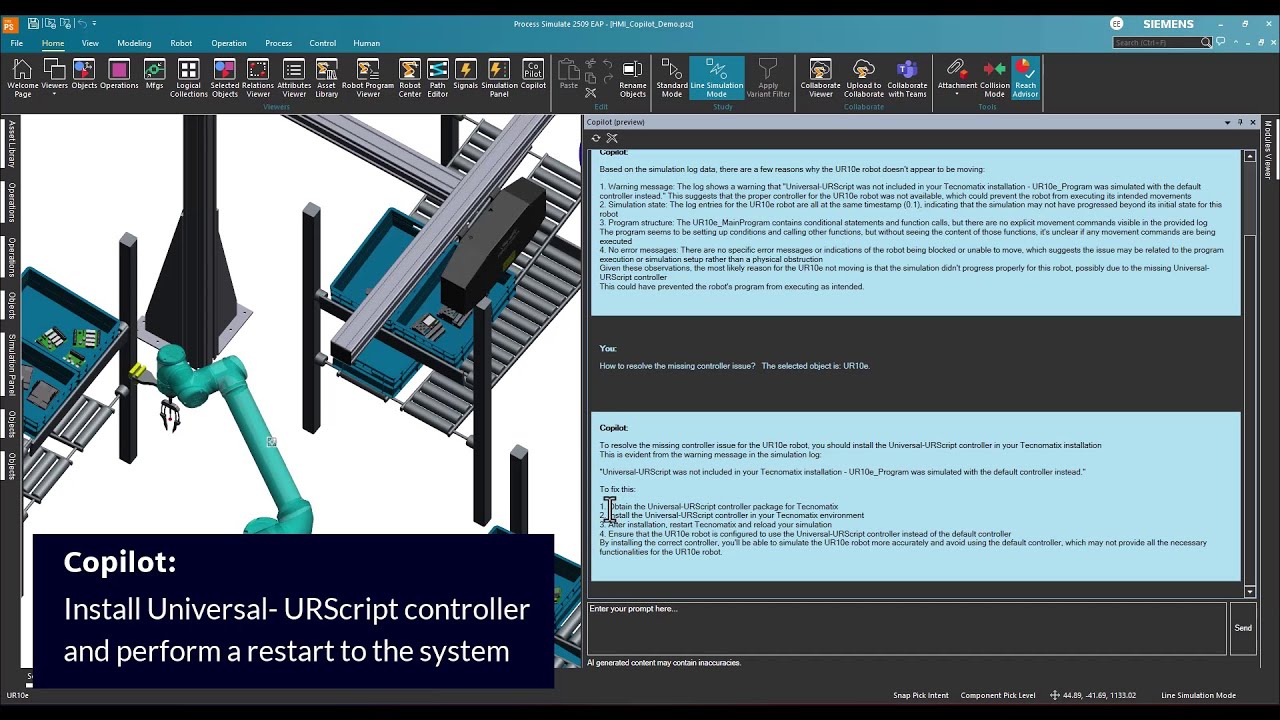The width and height of the screenshot is (1280, 720).
Task: Click the magnifier icon in the search box
Action: coord(1207,43)
